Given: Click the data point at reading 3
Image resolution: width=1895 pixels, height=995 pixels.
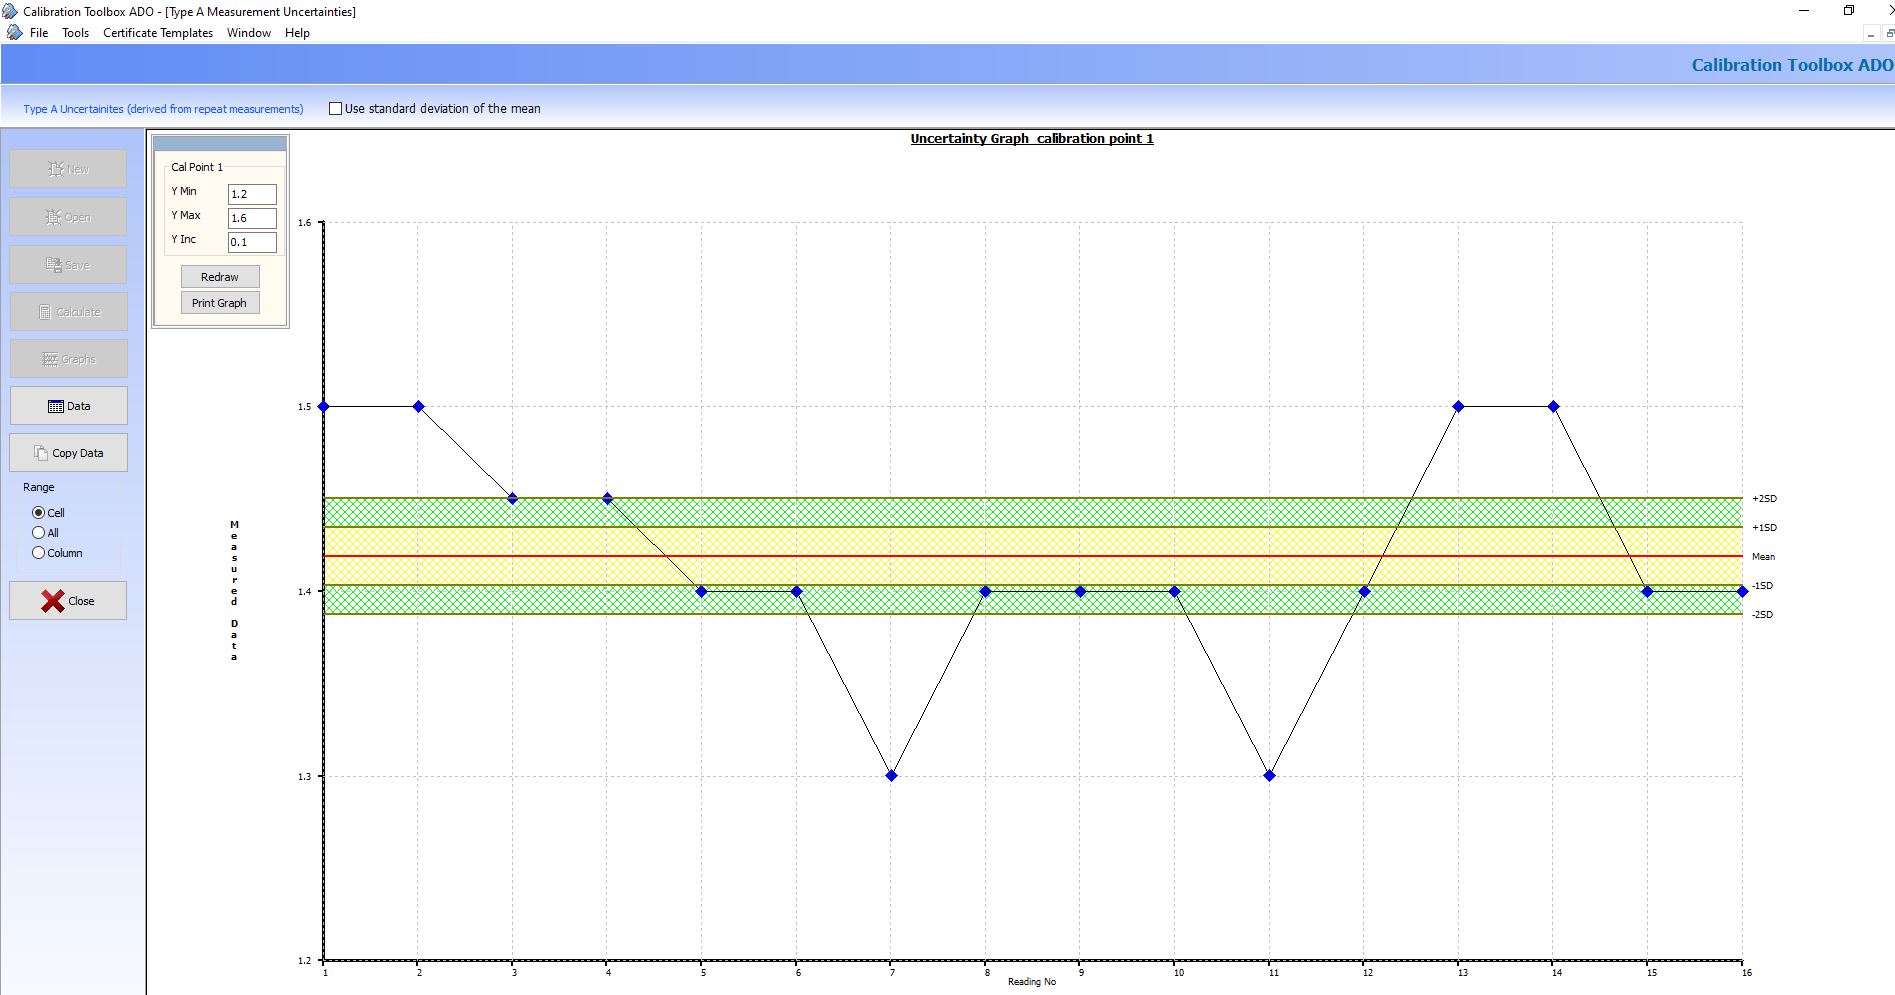Looking at the screenshot, I should tap(513, 498).
